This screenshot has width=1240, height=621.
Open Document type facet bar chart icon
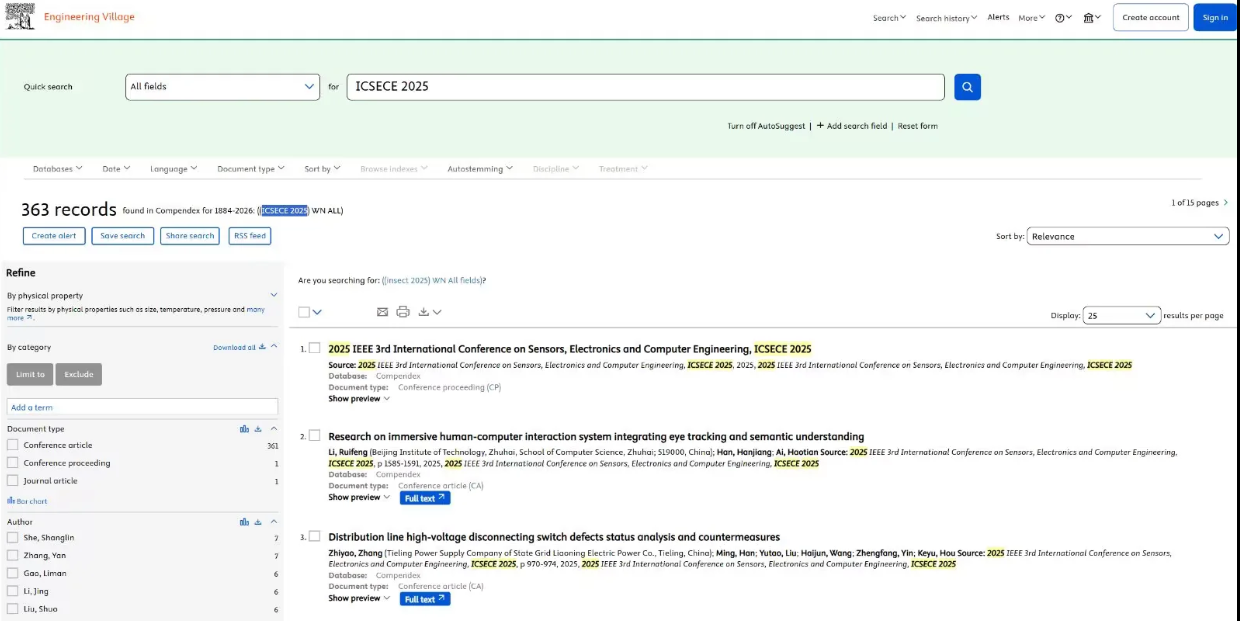(244, 429)
